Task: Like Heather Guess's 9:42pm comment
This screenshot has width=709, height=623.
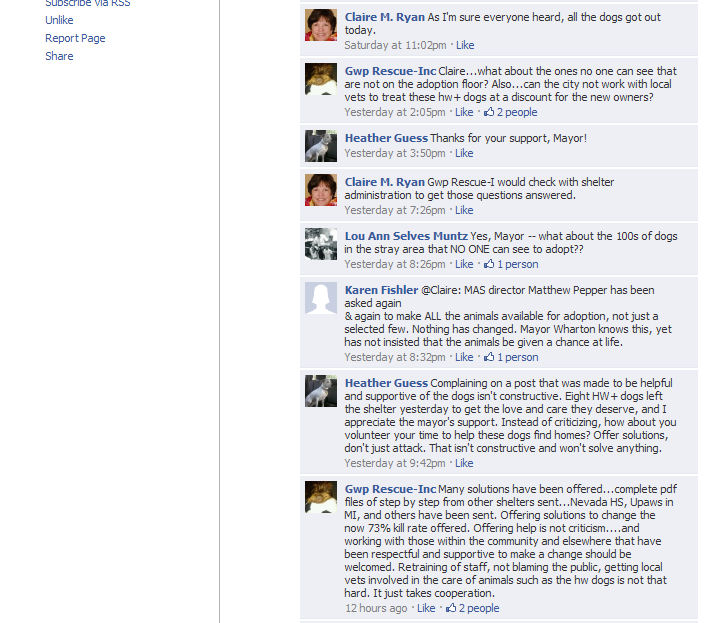Action: point(464,463)
